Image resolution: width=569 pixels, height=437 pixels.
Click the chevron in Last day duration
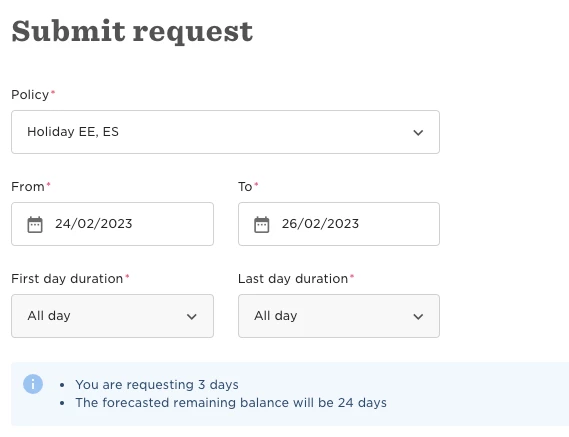click(418, 316)
